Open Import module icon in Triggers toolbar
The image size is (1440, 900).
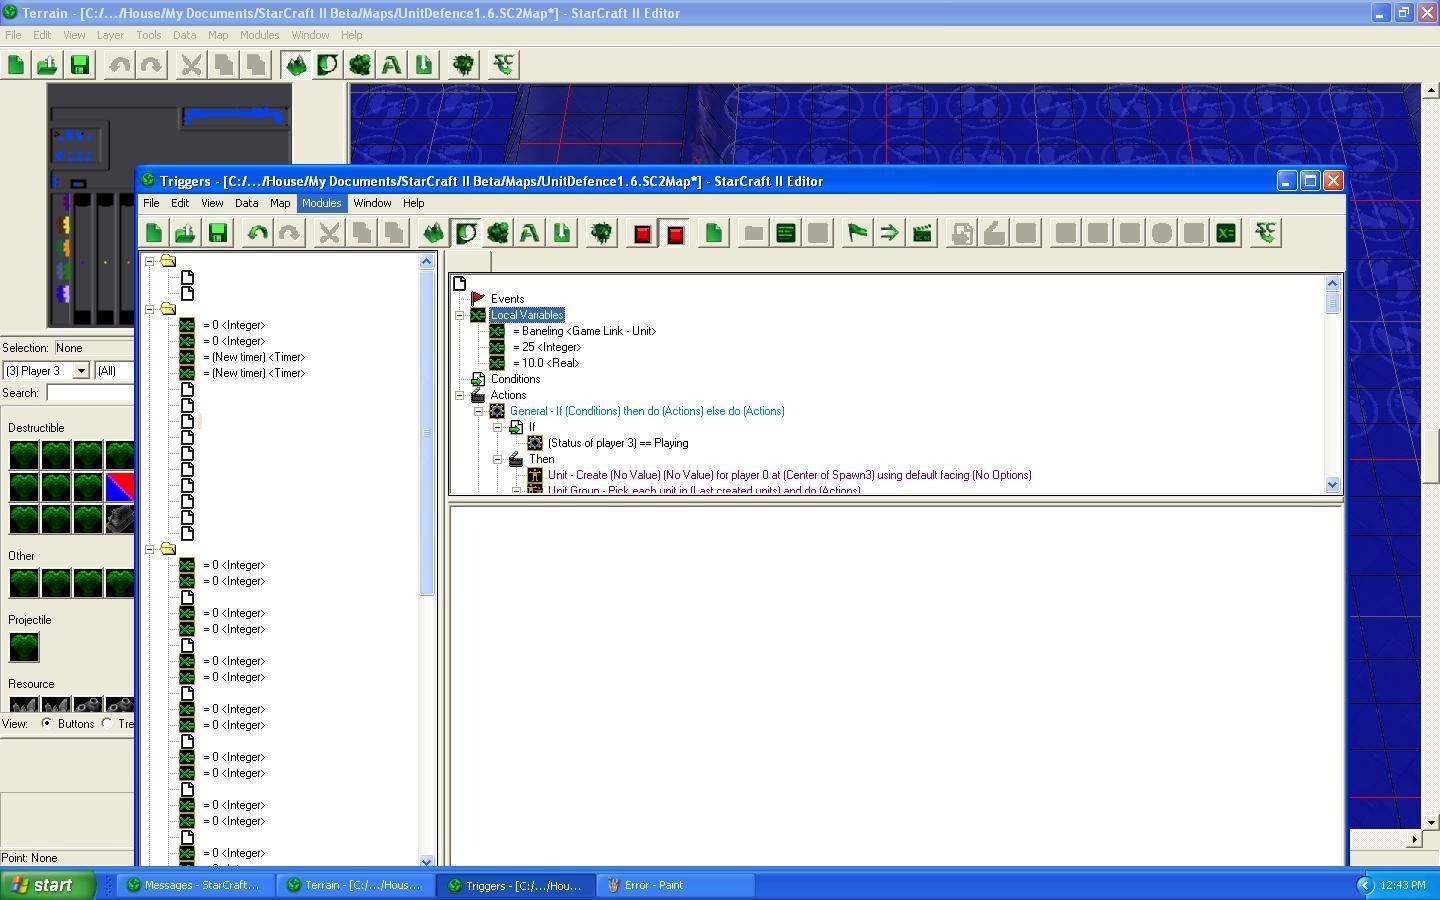(x=561, y=233)
